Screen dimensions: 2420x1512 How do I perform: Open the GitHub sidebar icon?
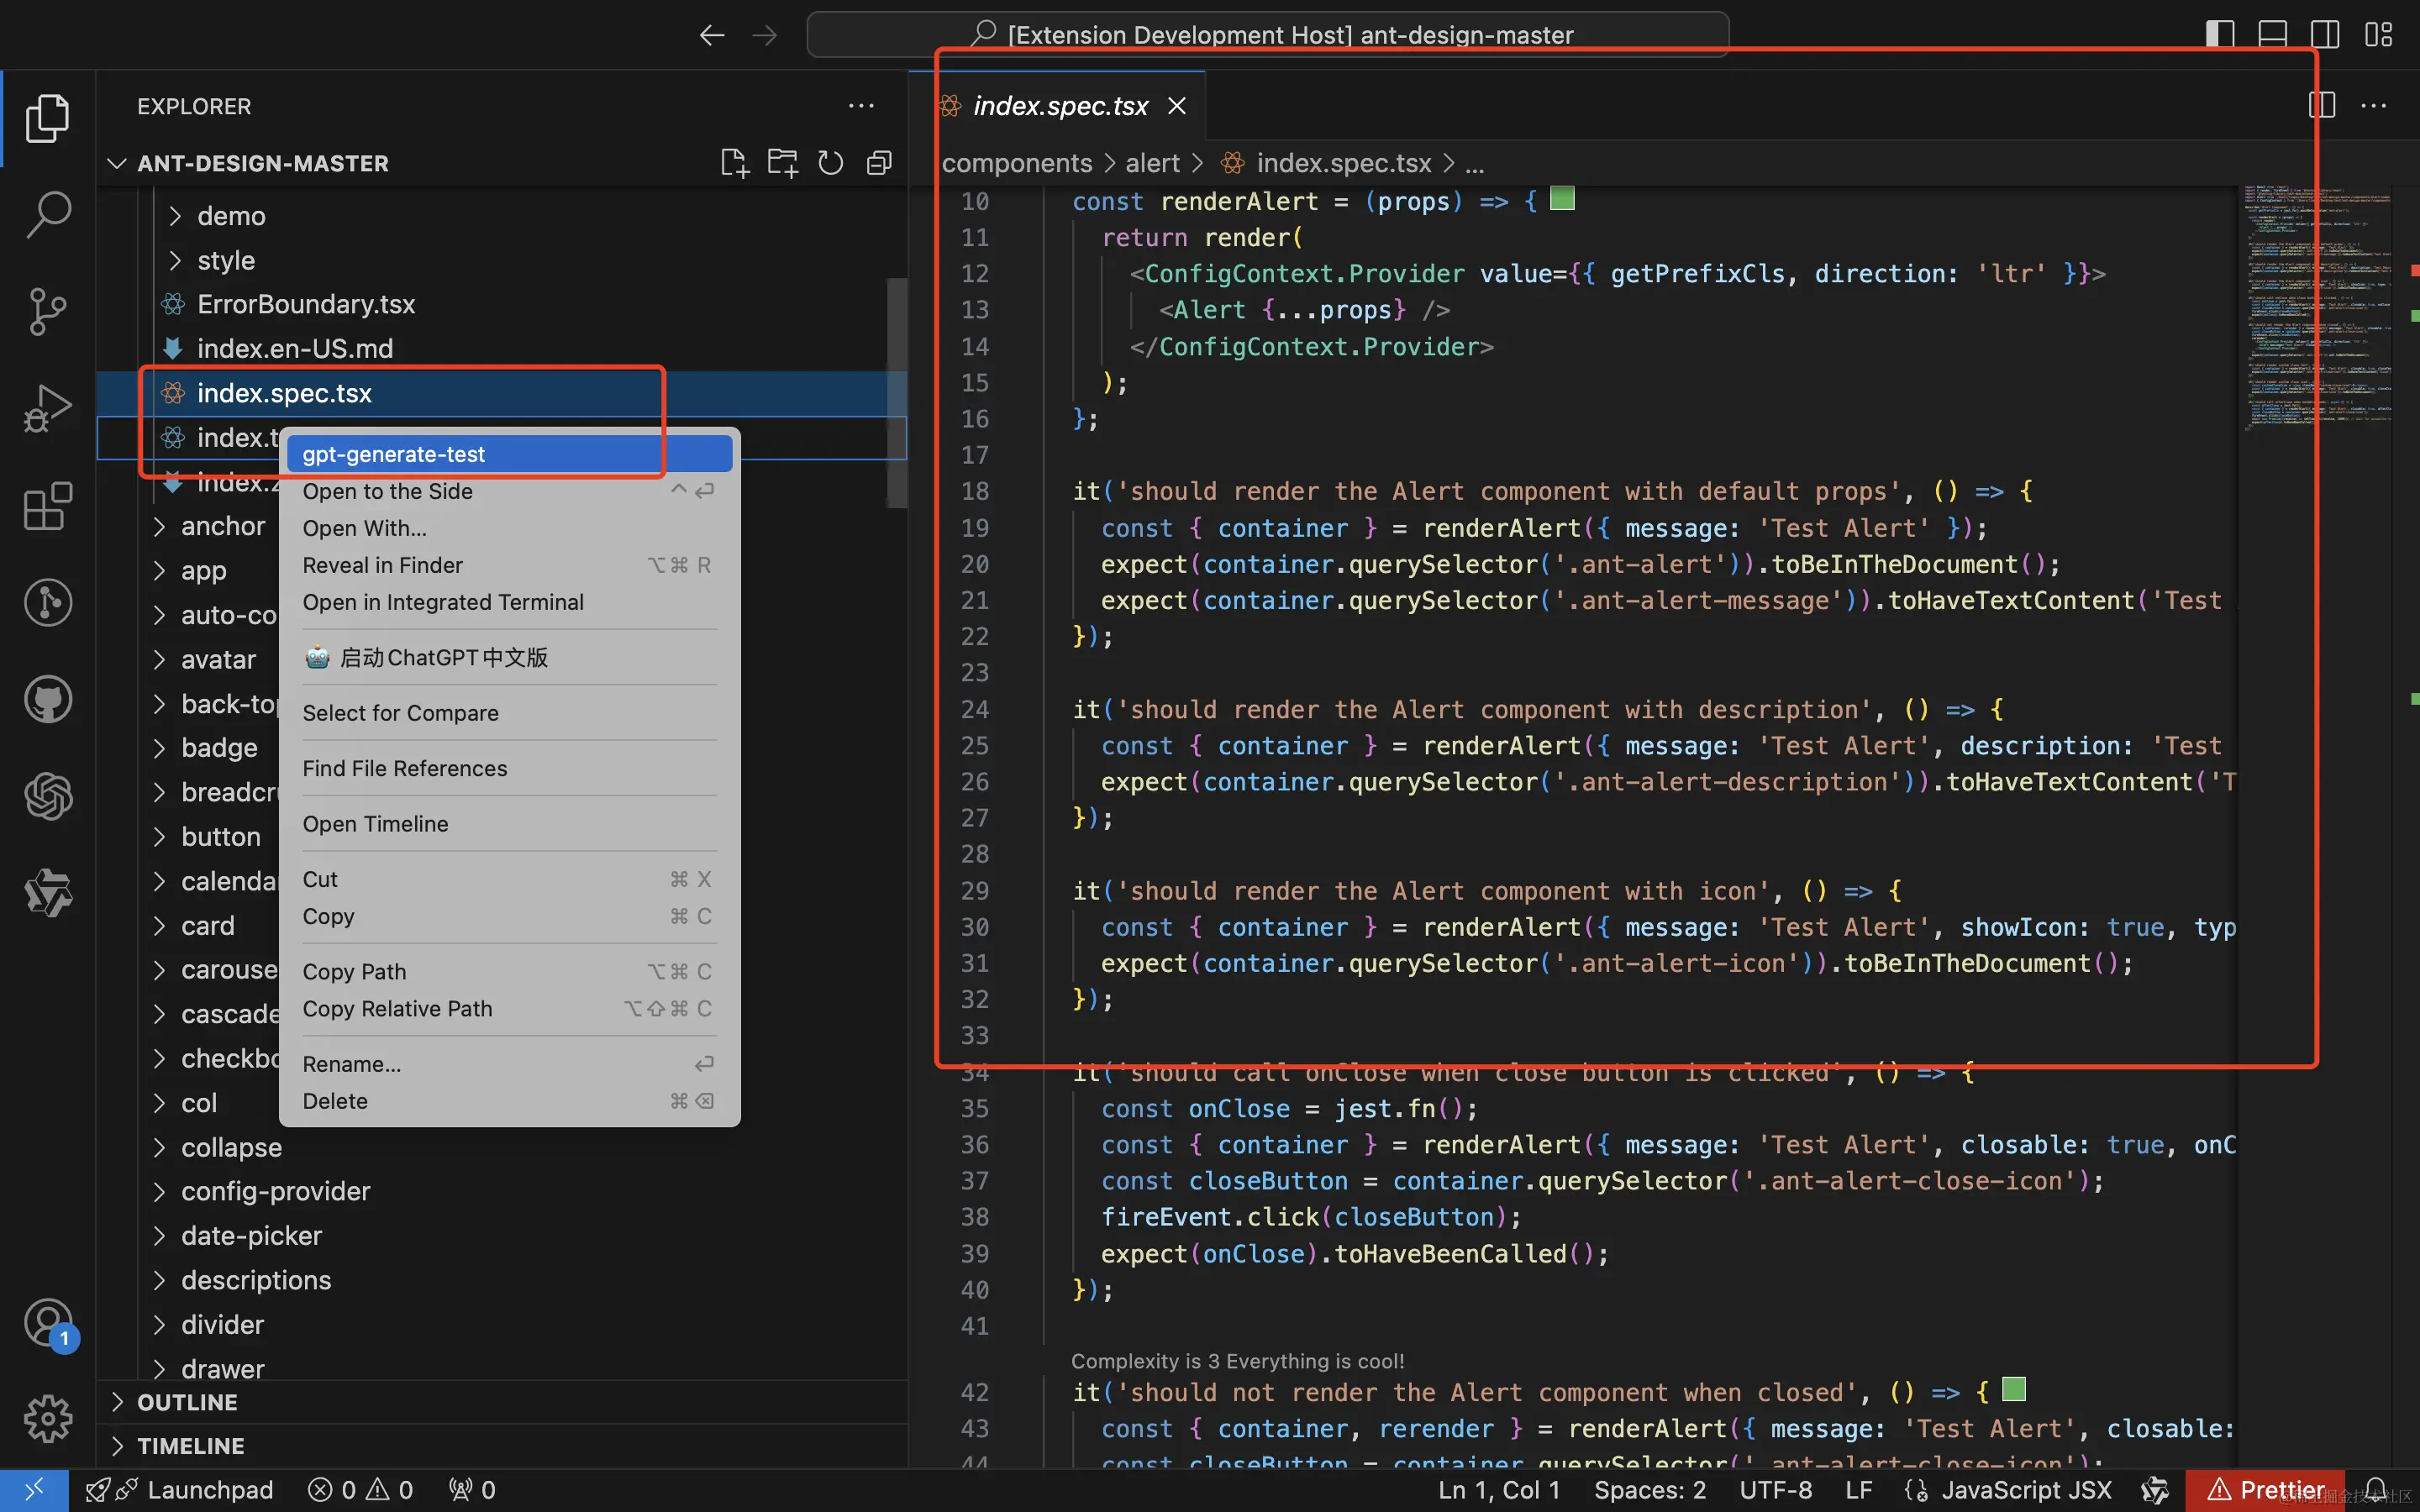click(47, 699)
